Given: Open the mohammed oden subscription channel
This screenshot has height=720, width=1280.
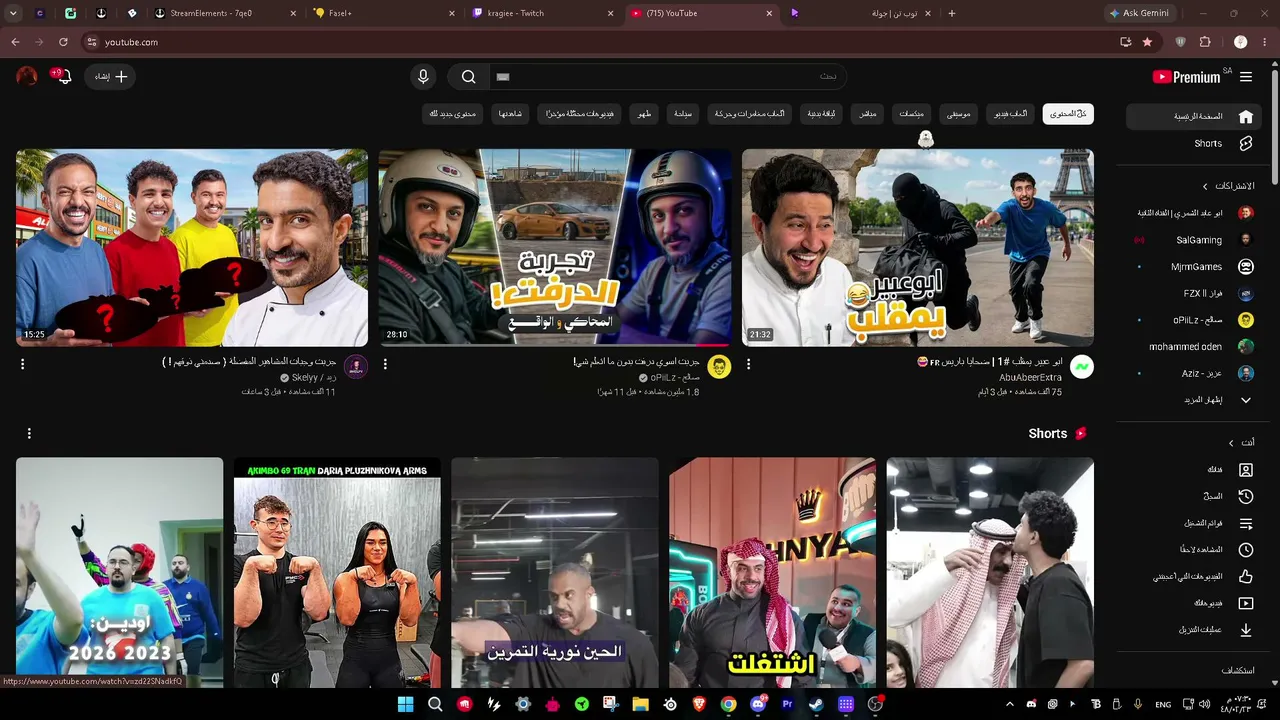Looking at the screenshot, I should (1196, 347).
